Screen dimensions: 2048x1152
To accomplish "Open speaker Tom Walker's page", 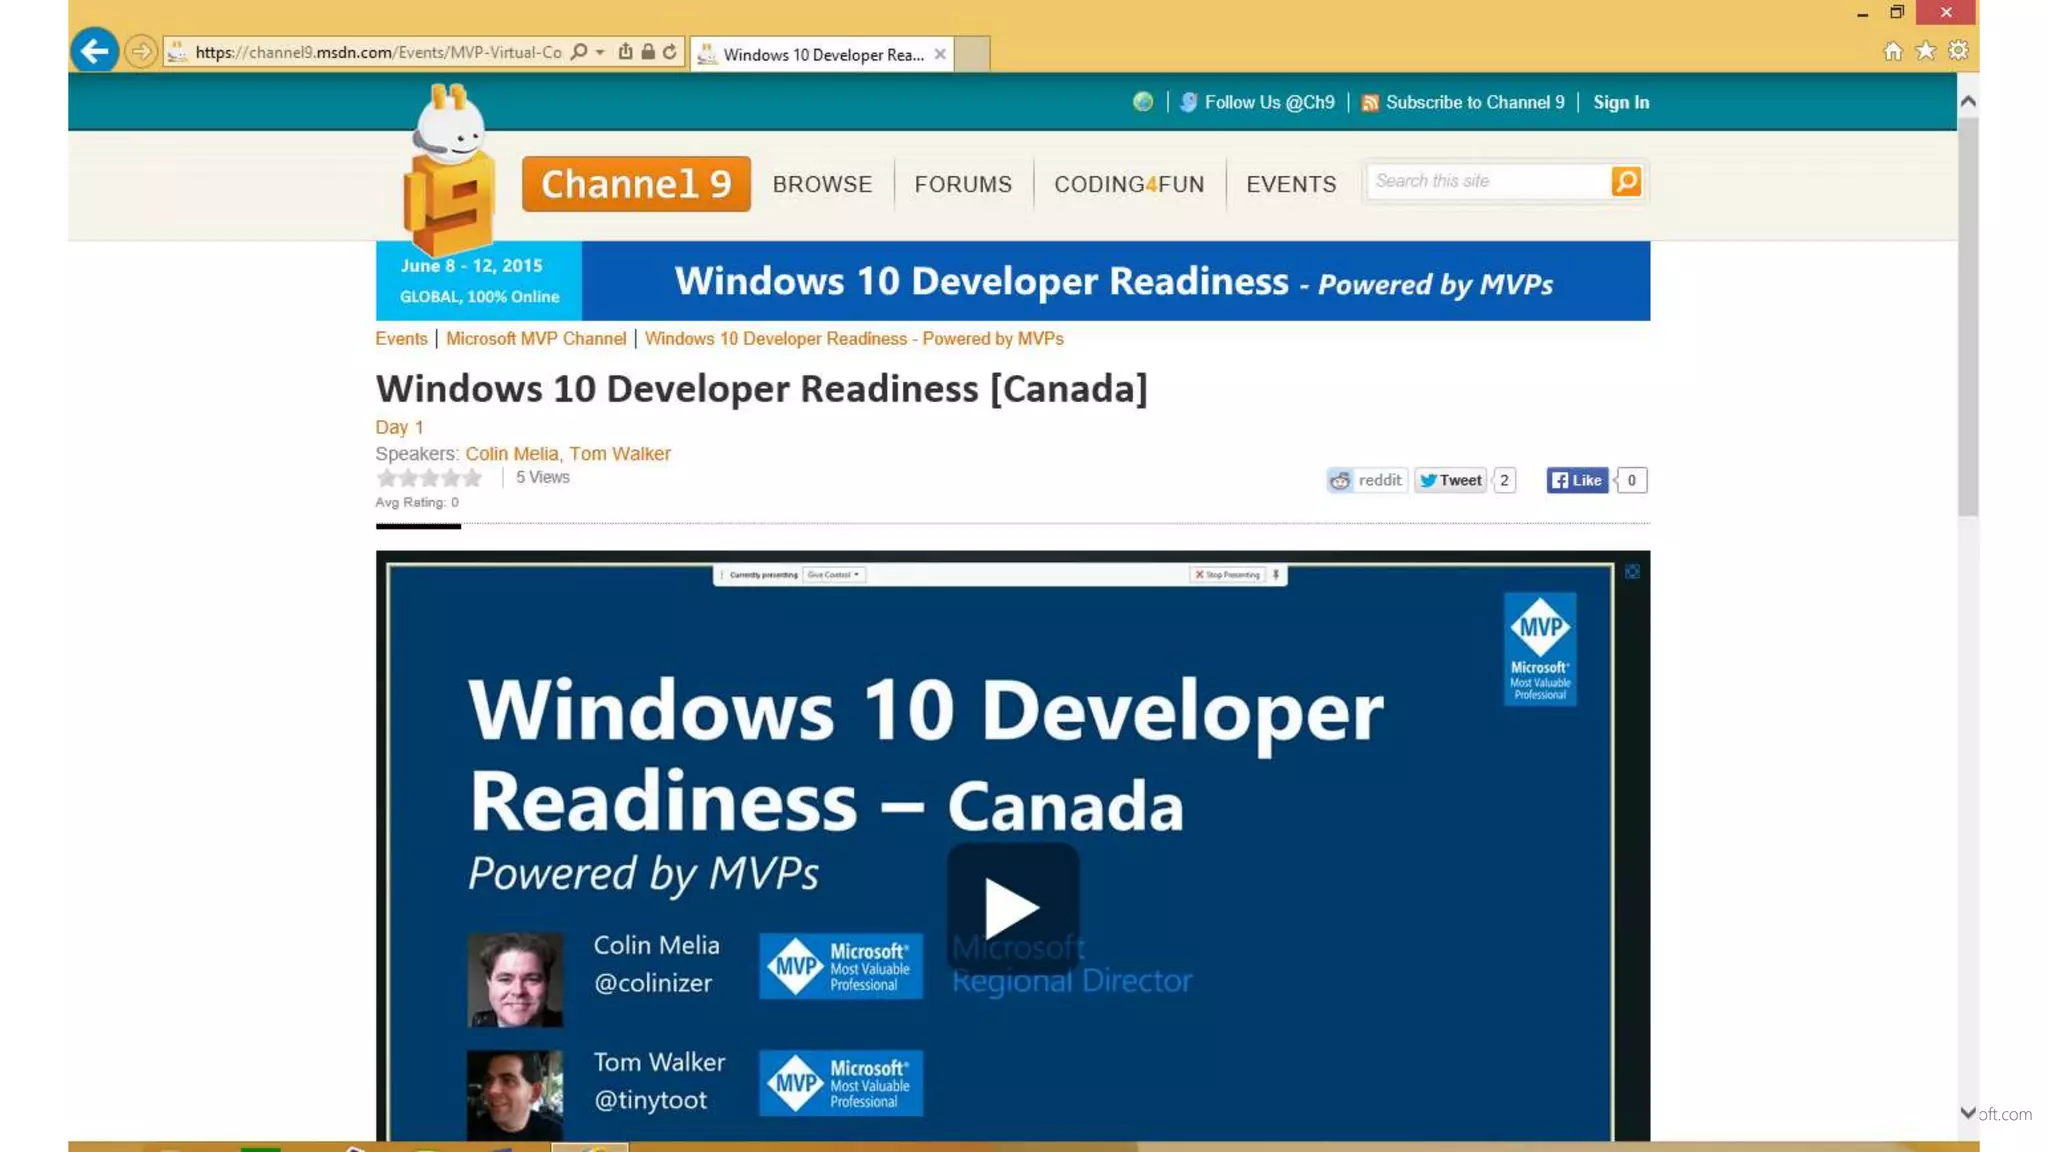I will pos(620,454).
